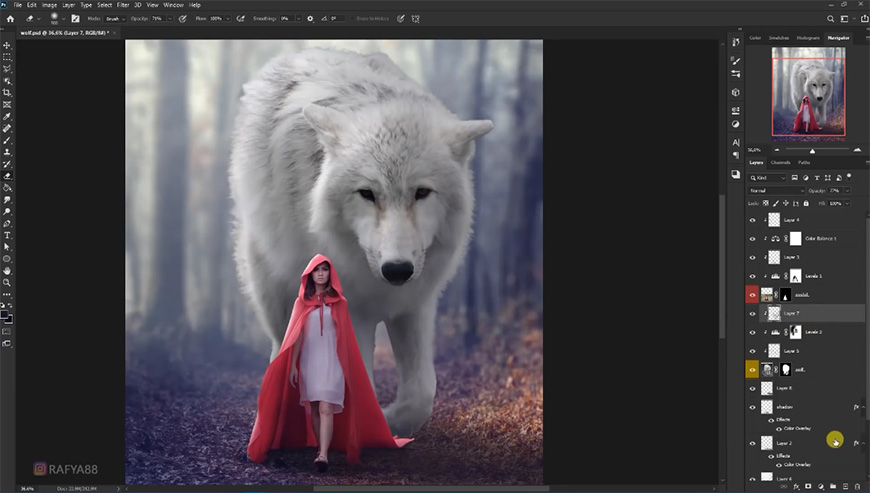Open Smoothing percentage dropdown
Image resolution: width=870 pixels, height=493 pixels.
pyautogui.click(x=298, y=19)
